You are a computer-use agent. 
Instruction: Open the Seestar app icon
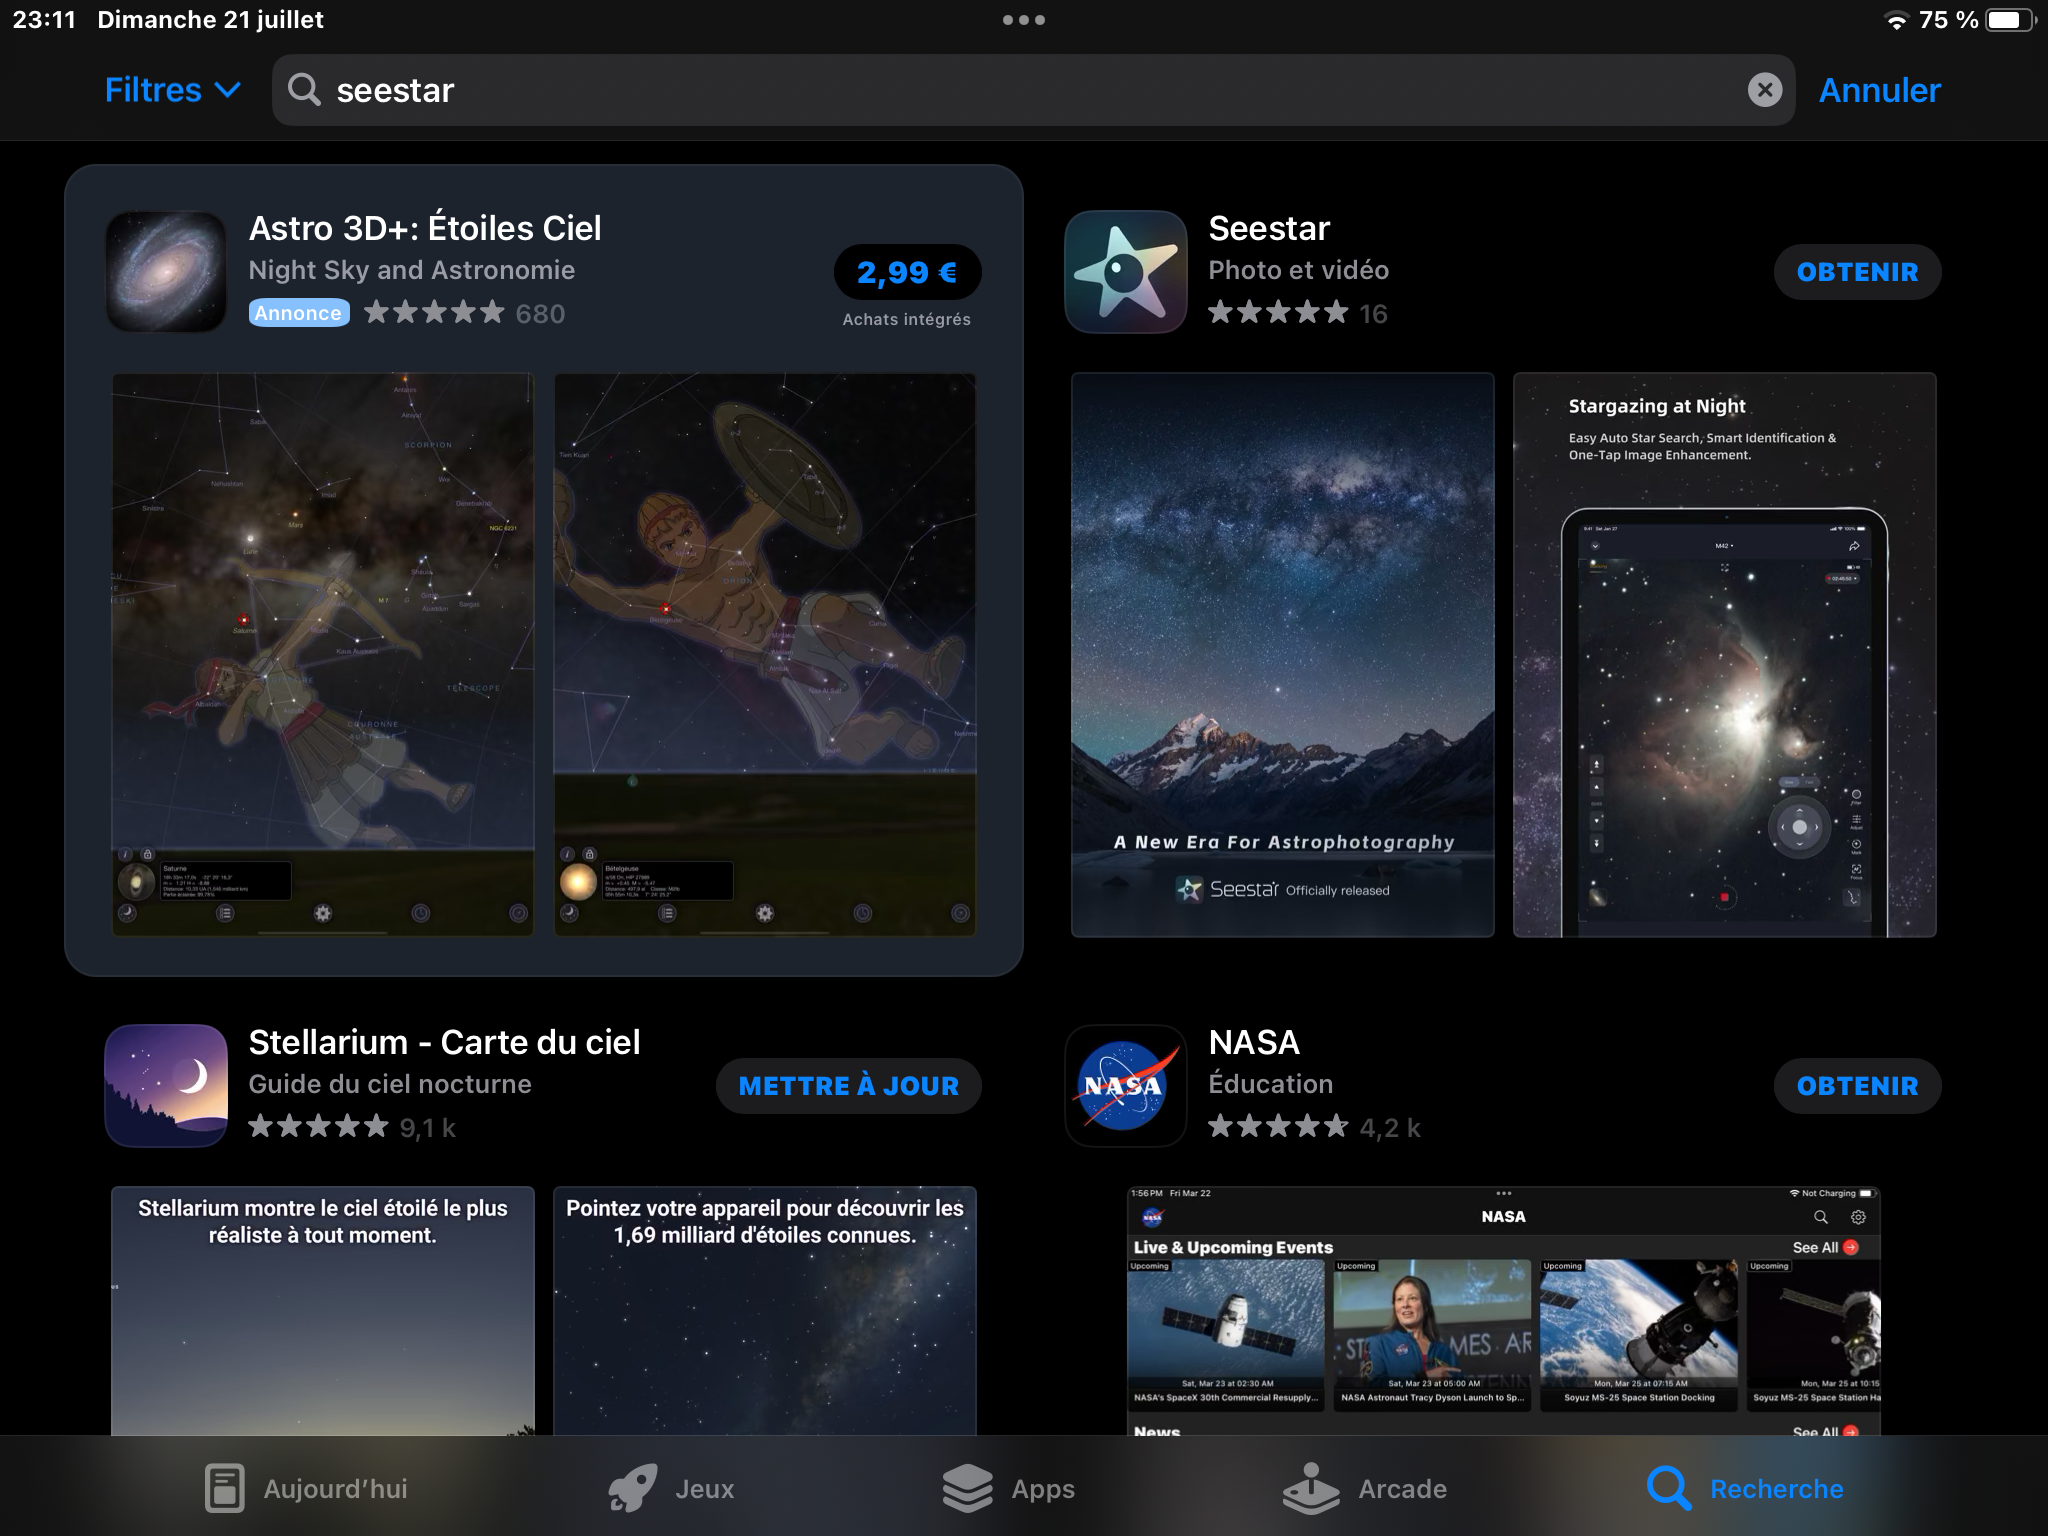click(x=1125, y=272)
